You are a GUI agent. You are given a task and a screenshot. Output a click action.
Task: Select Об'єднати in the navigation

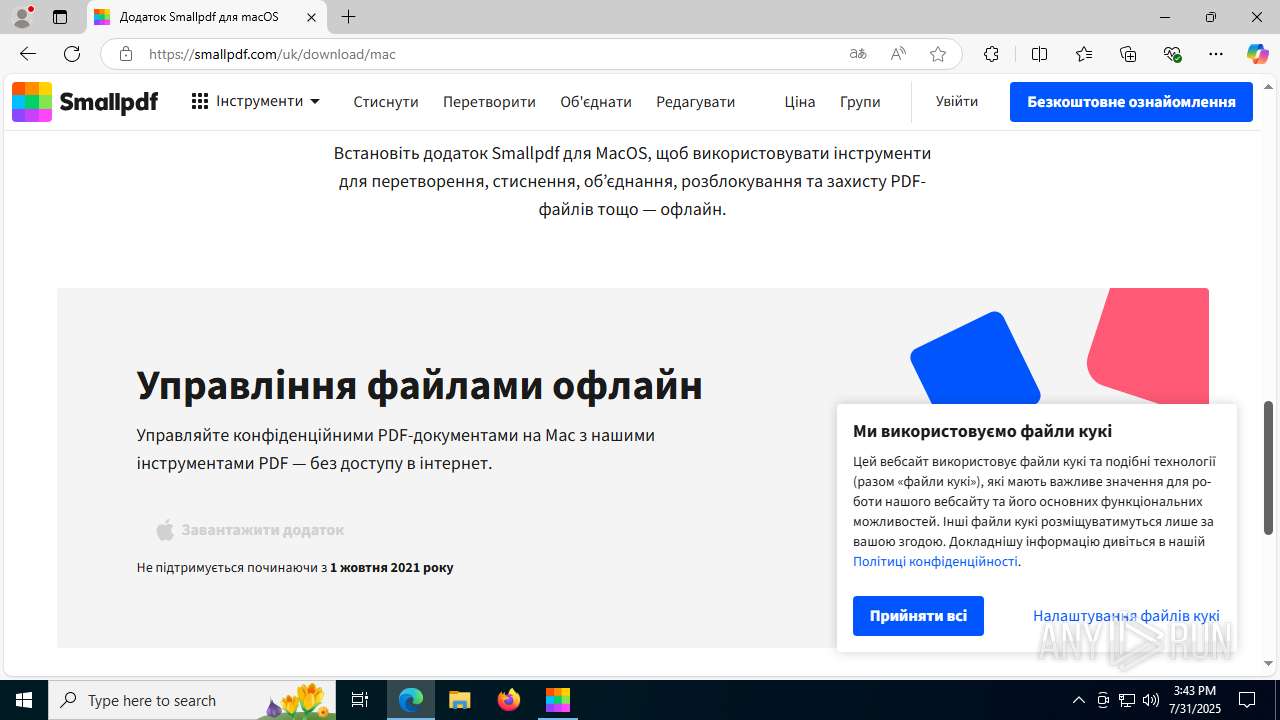(596, 102)
